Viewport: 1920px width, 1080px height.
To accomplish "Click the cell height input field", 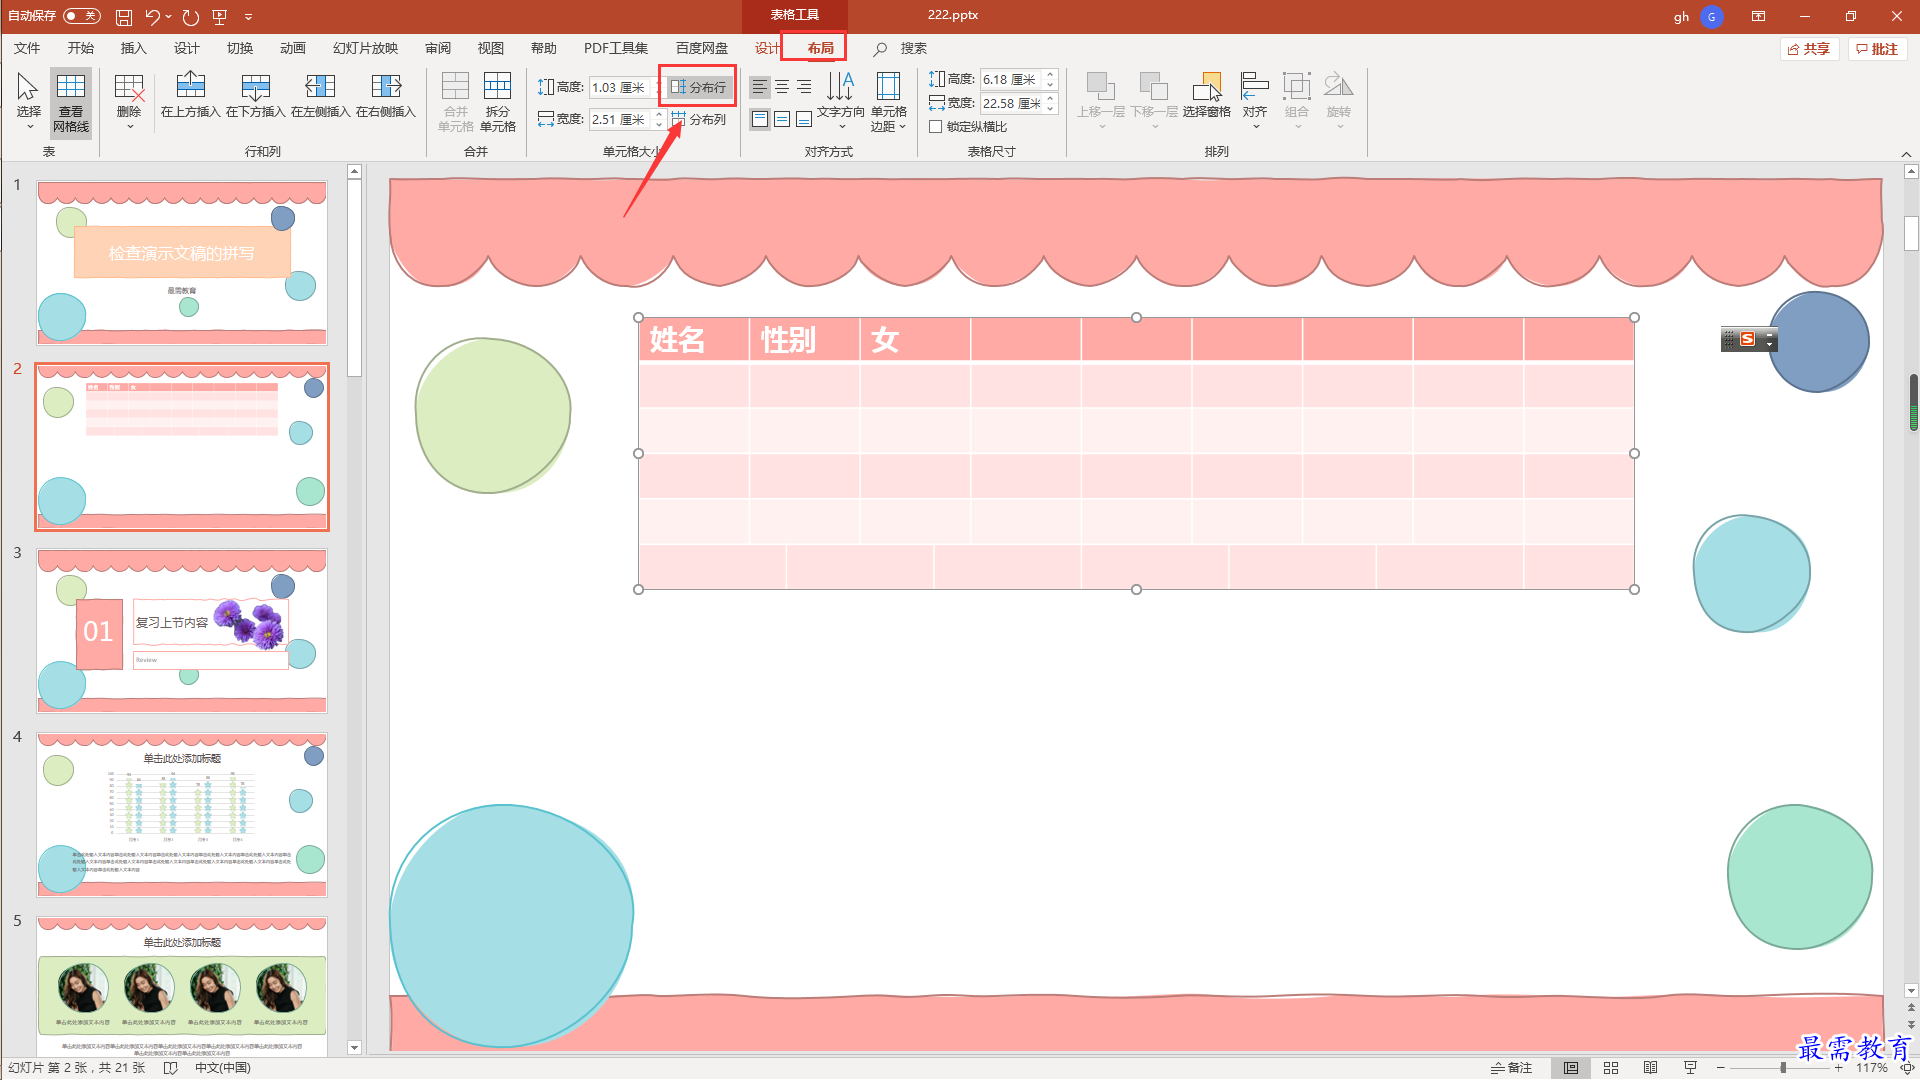I will pos(618,87).
